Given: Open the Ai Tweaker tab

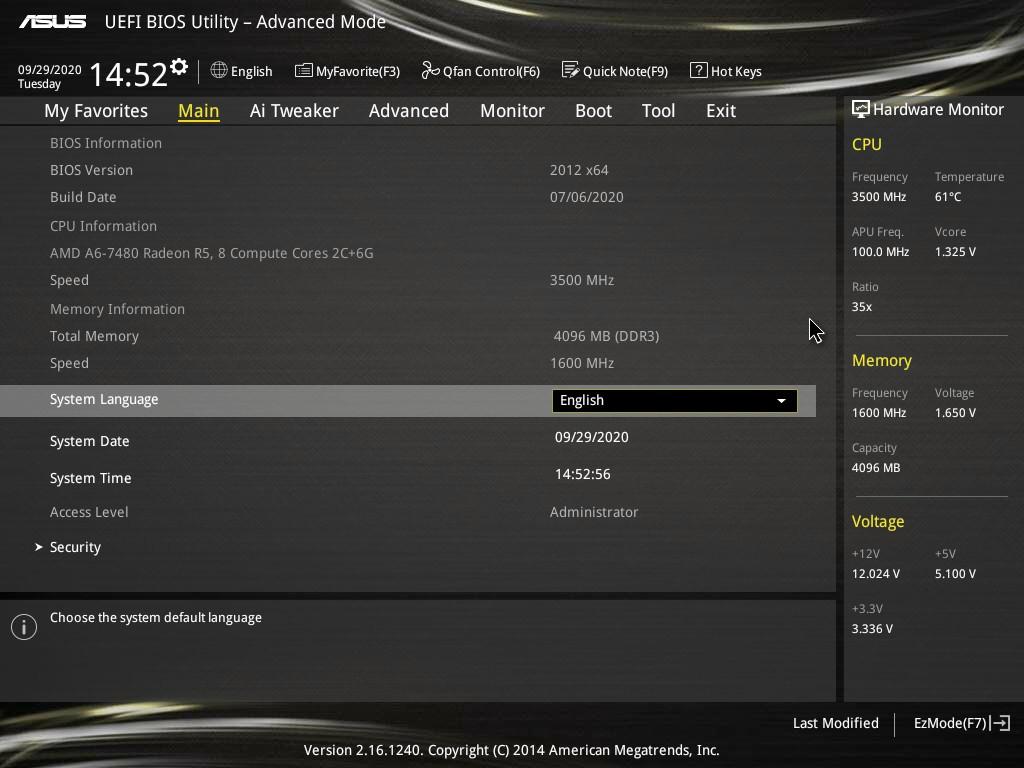Looking at the screenshot, I should click(294, 111).
